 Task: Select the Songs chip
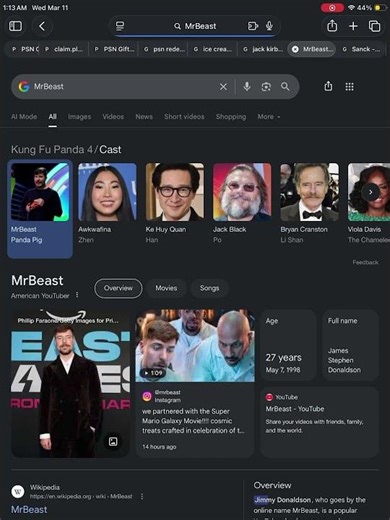click(x=209, y=288)
